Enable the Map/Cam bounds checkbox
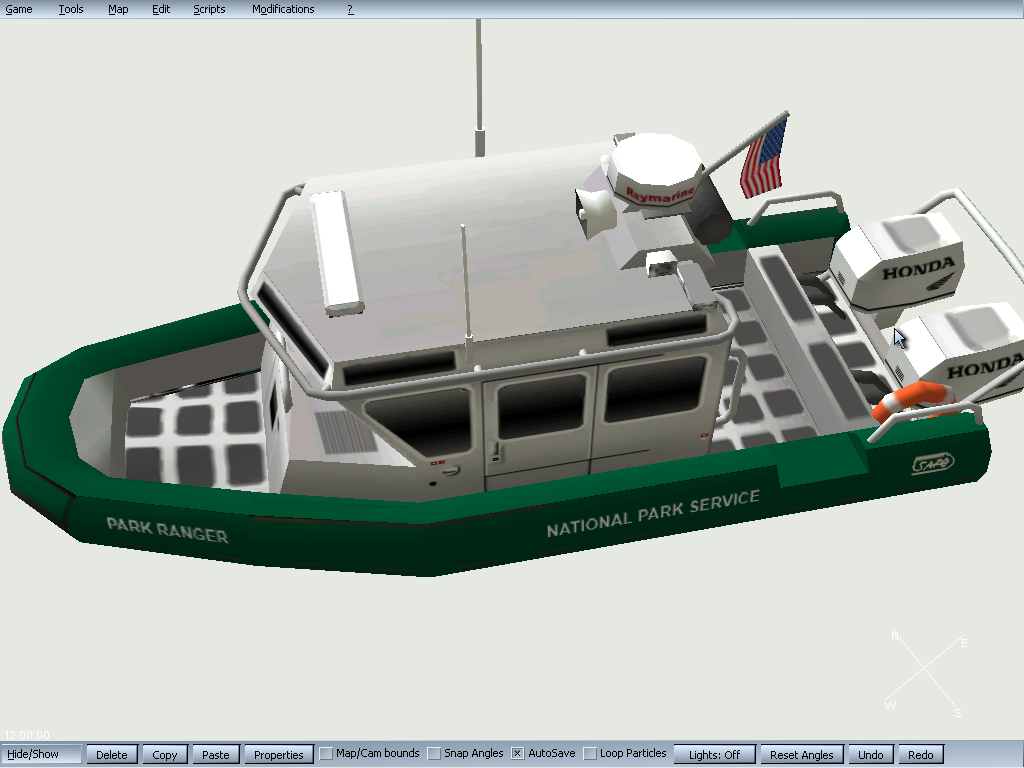1024x768 pixels. (x=326, y=754)
